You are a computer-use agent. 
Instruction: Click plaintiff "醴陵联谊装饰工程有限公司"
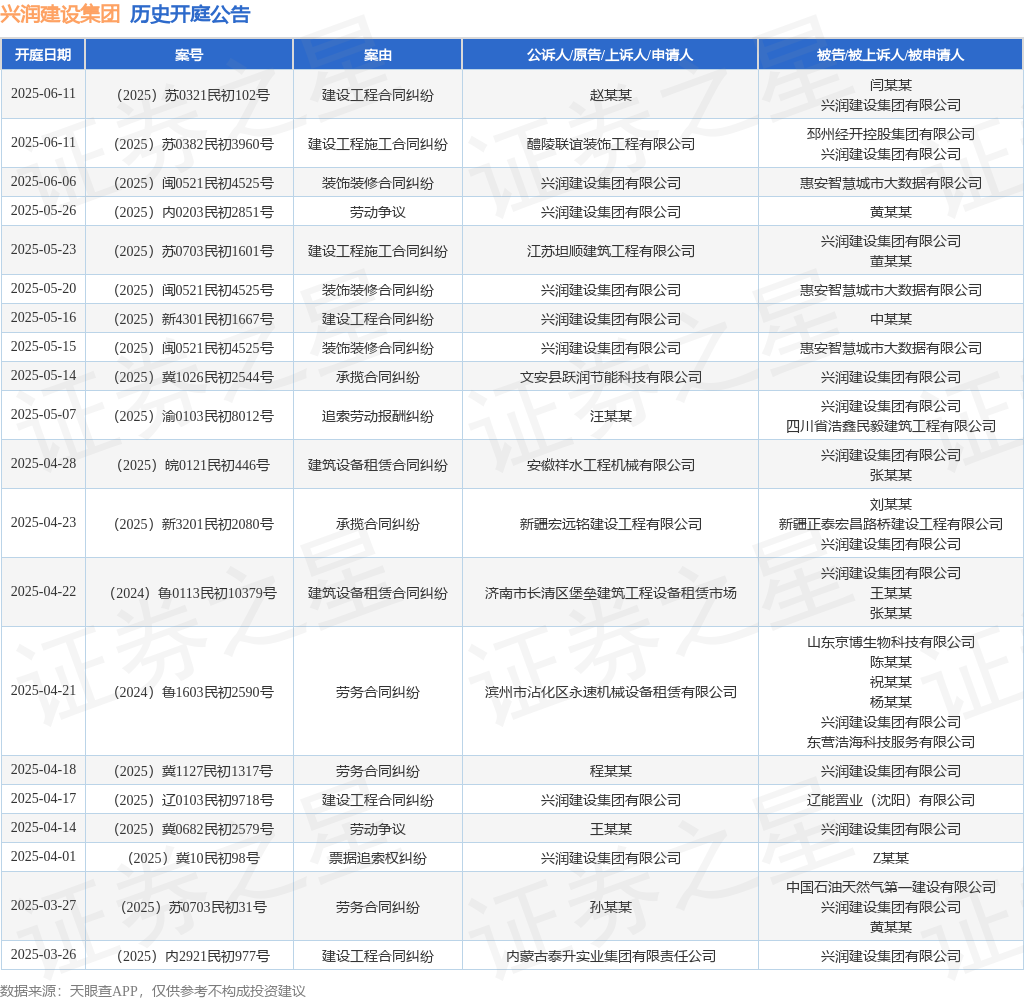(610, 144)
